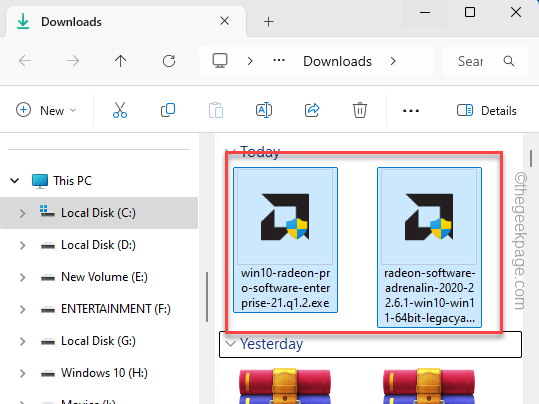Collapse the This PC tree node
The image size is (539, 404).
pyautogui.click(x=14, y=181)
